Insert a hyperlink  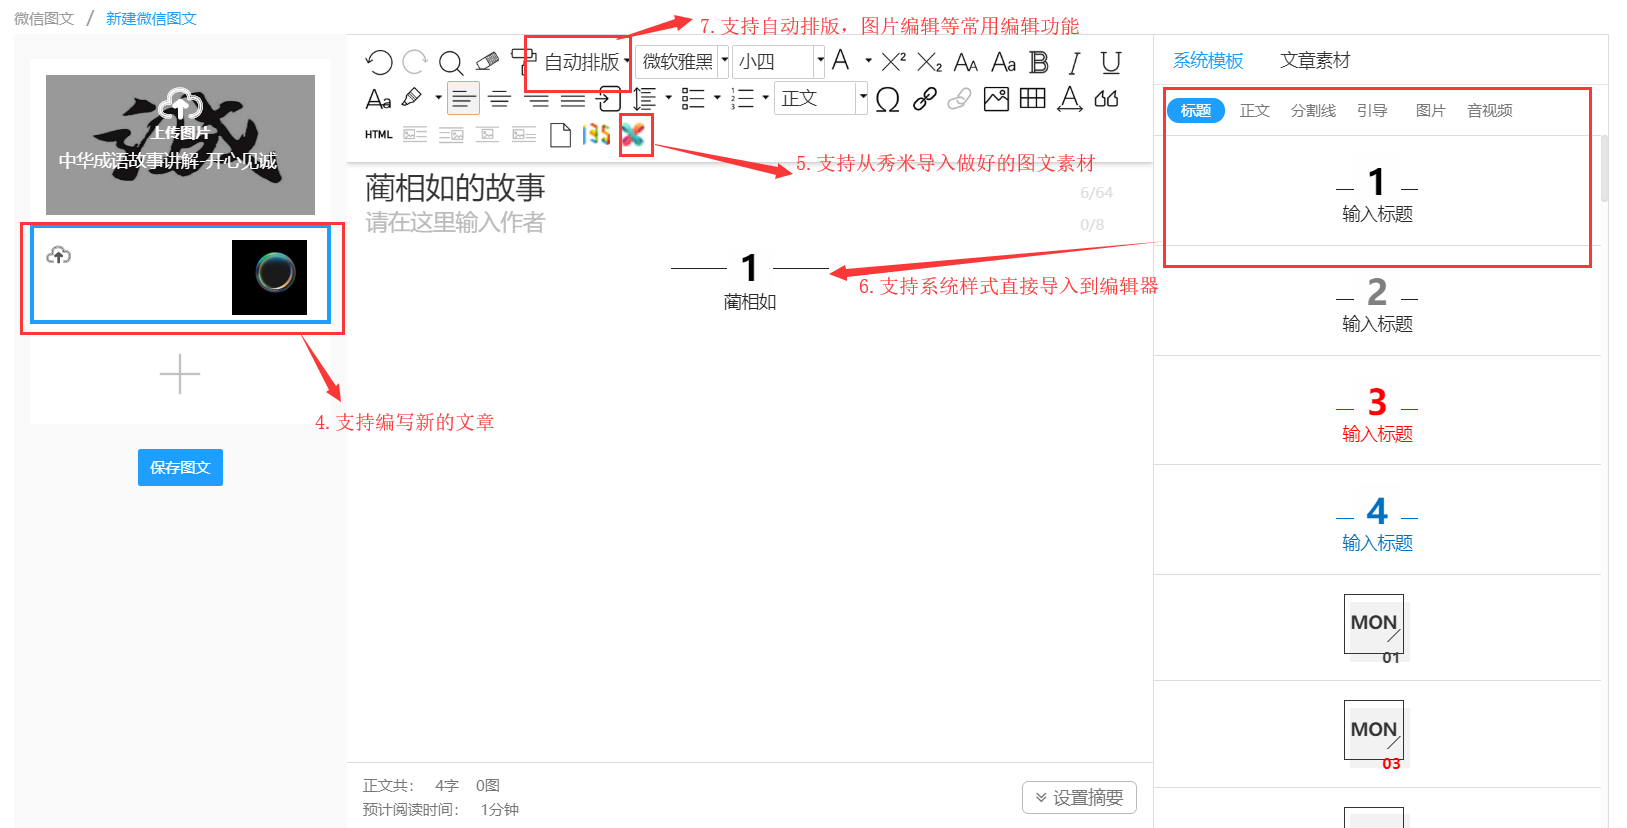point(924,98)
